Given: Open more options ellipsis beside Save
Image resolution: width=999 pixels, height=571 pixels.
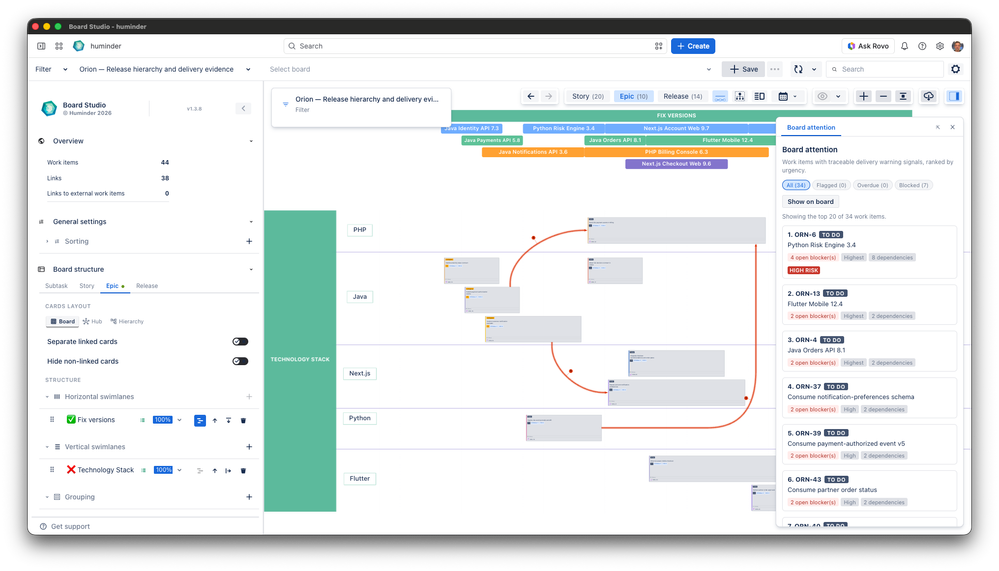Looking at the screenshot, I should [775, 69].
